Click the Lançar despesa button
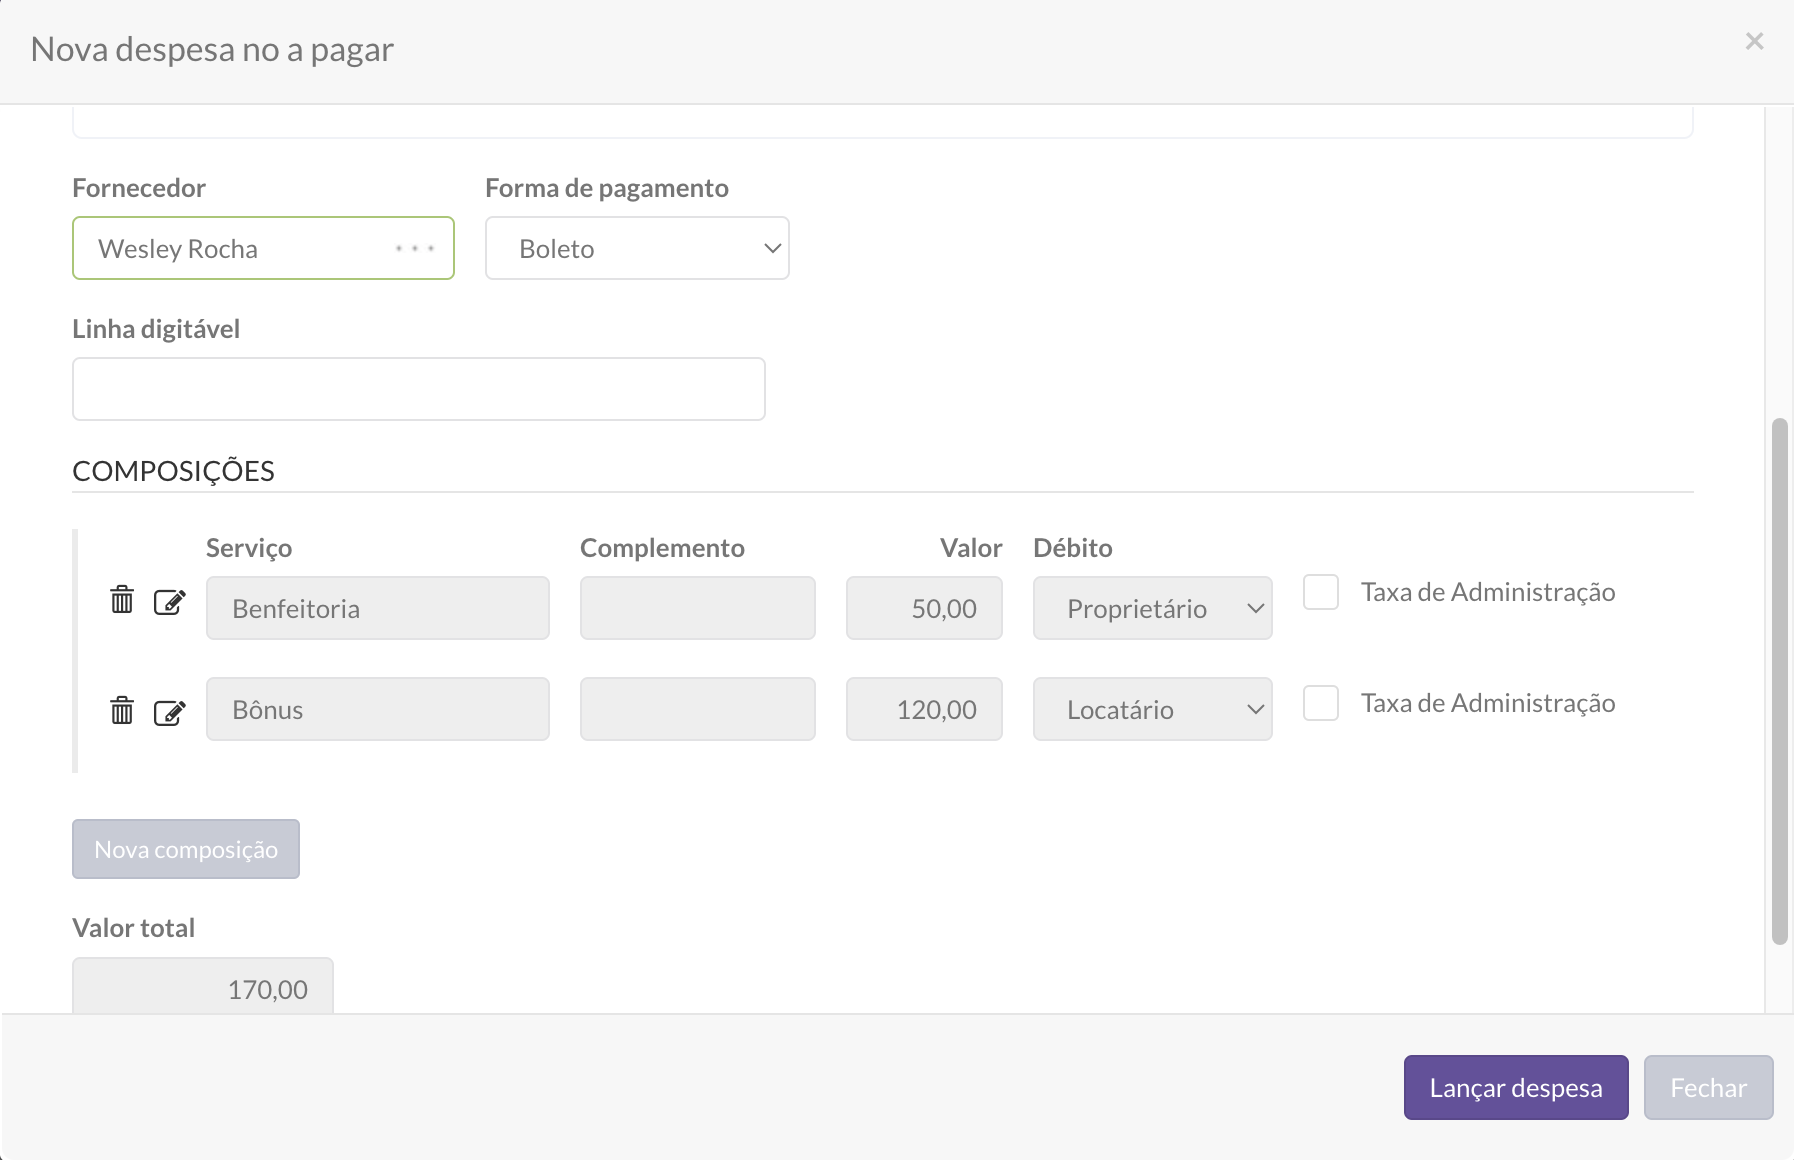Screen dimensions: 1794x1160 tap(1515, 1087)
